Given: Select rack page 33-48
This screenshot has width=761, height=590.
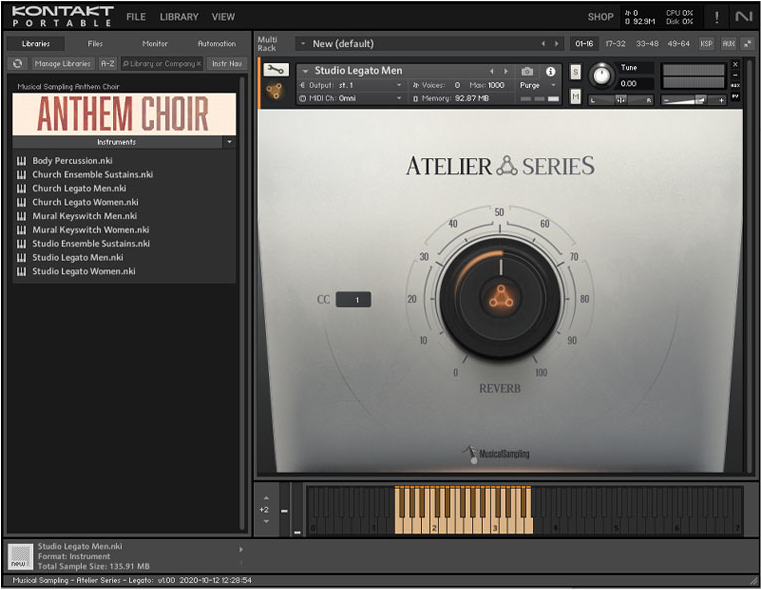Looking at the screenshot, I should (x=647, y=44).
